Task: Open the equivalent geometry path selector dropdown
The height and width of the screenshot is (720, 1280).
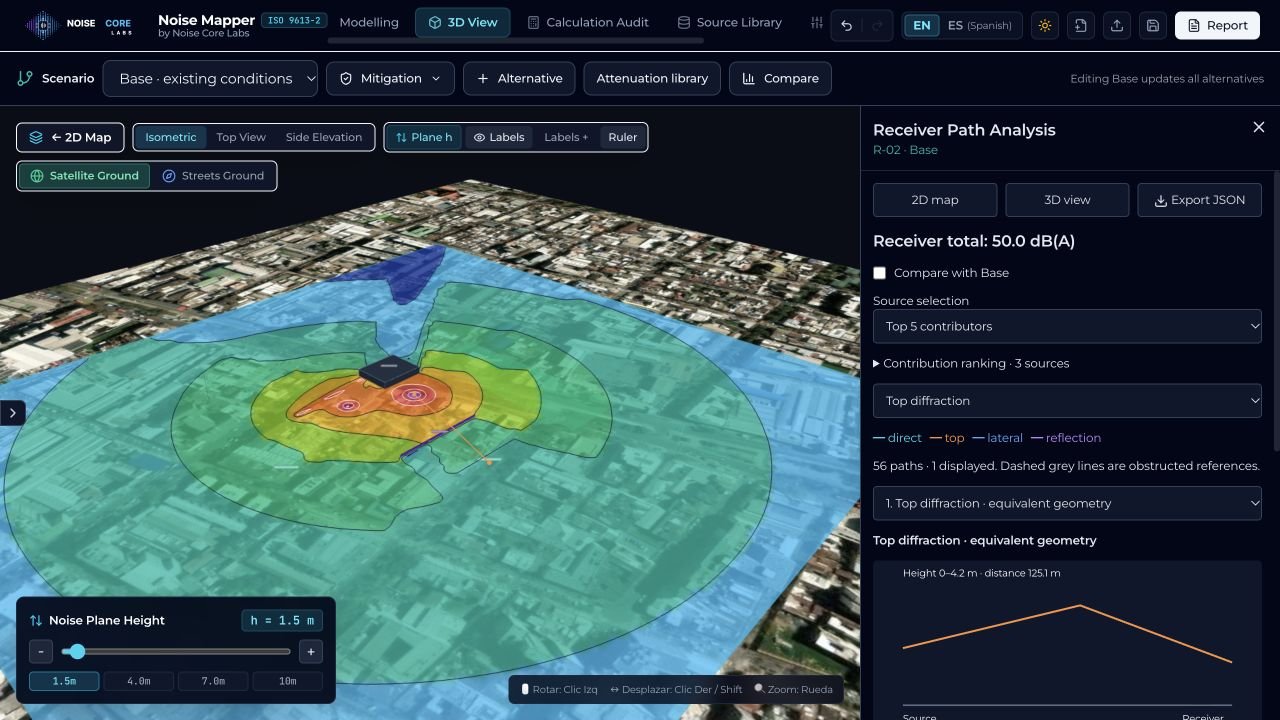Action: [1067, 503]
